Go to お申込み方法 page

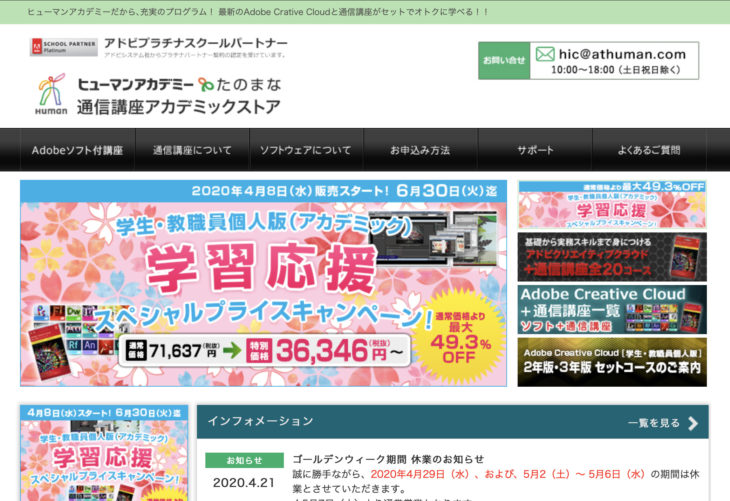pyautogui.click(x=420, y=150)
